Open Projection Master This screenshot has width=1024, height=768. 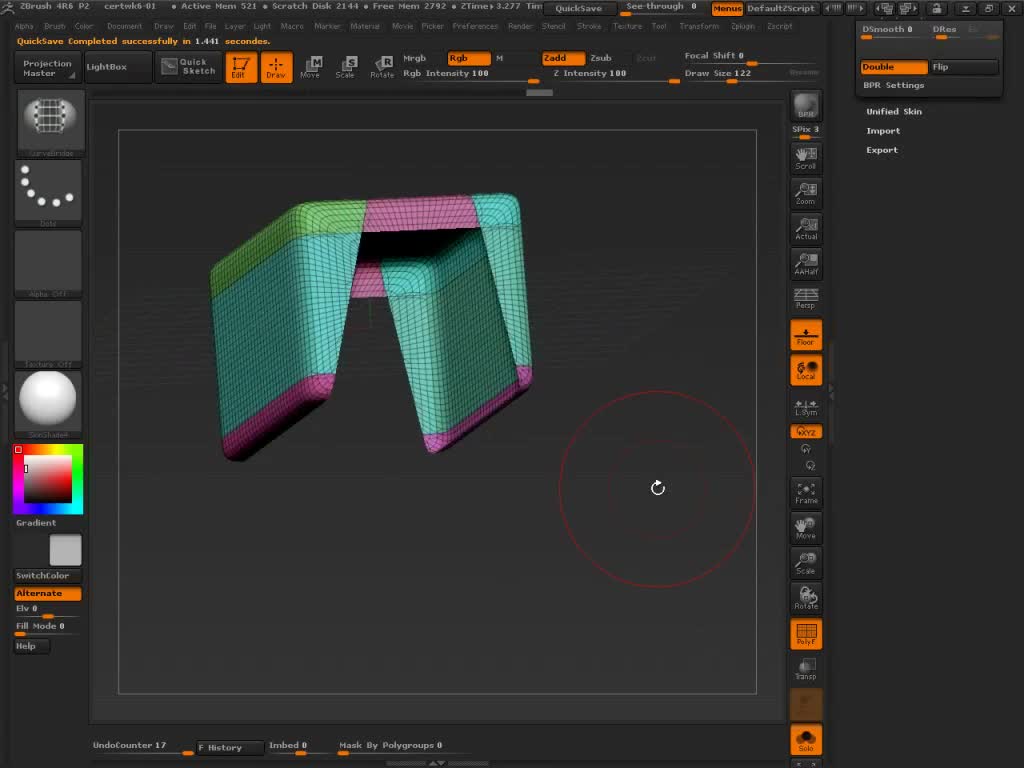(47, 68)
